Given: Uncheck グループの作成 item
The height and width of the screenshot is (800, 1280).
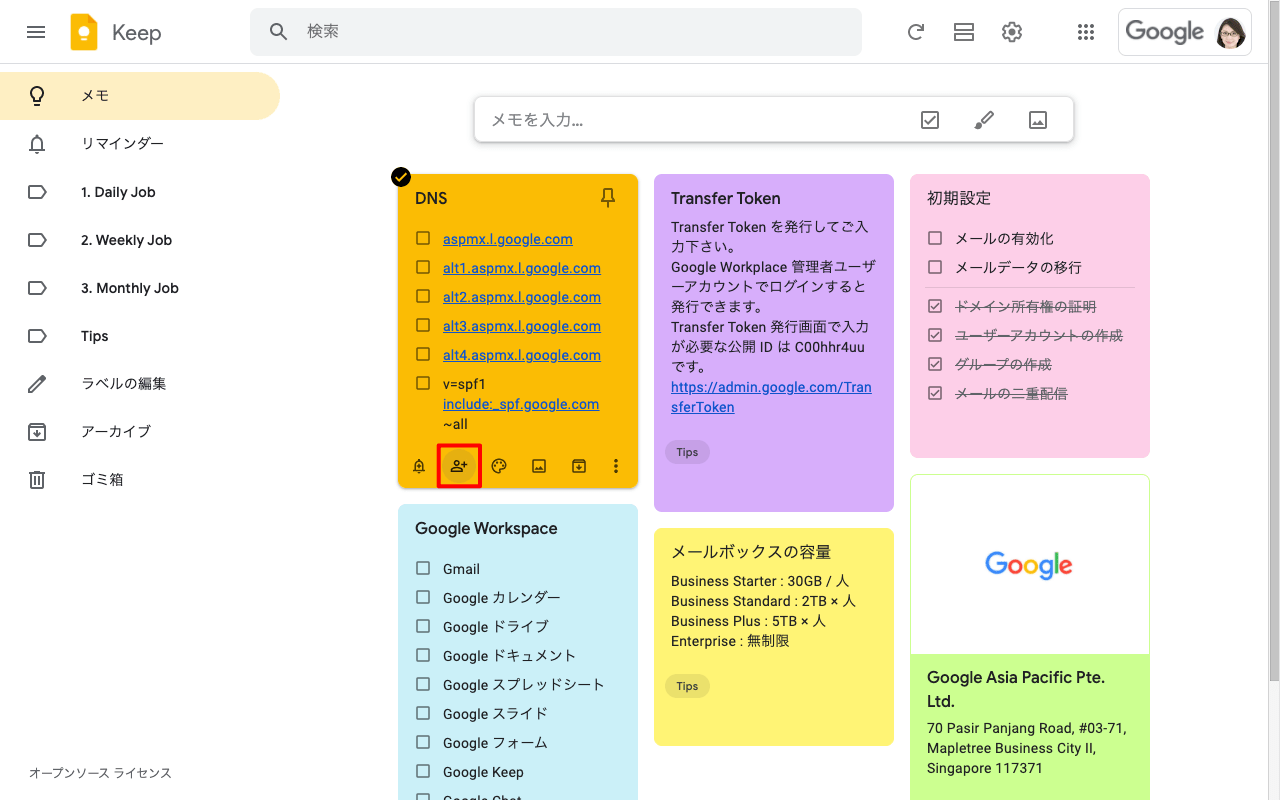Looking at the screenshot, I should (x=935, y=364).
